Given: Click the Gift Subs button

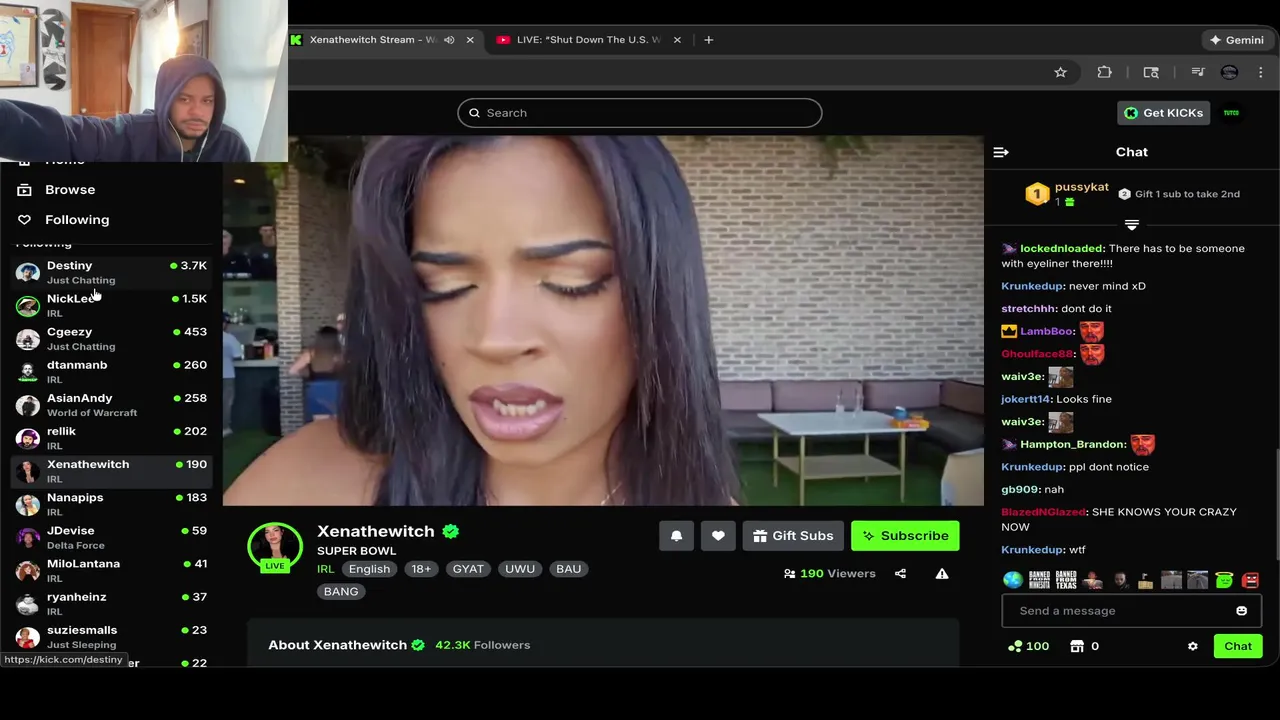Looking at the screenshot, I should tap(793, 536).
